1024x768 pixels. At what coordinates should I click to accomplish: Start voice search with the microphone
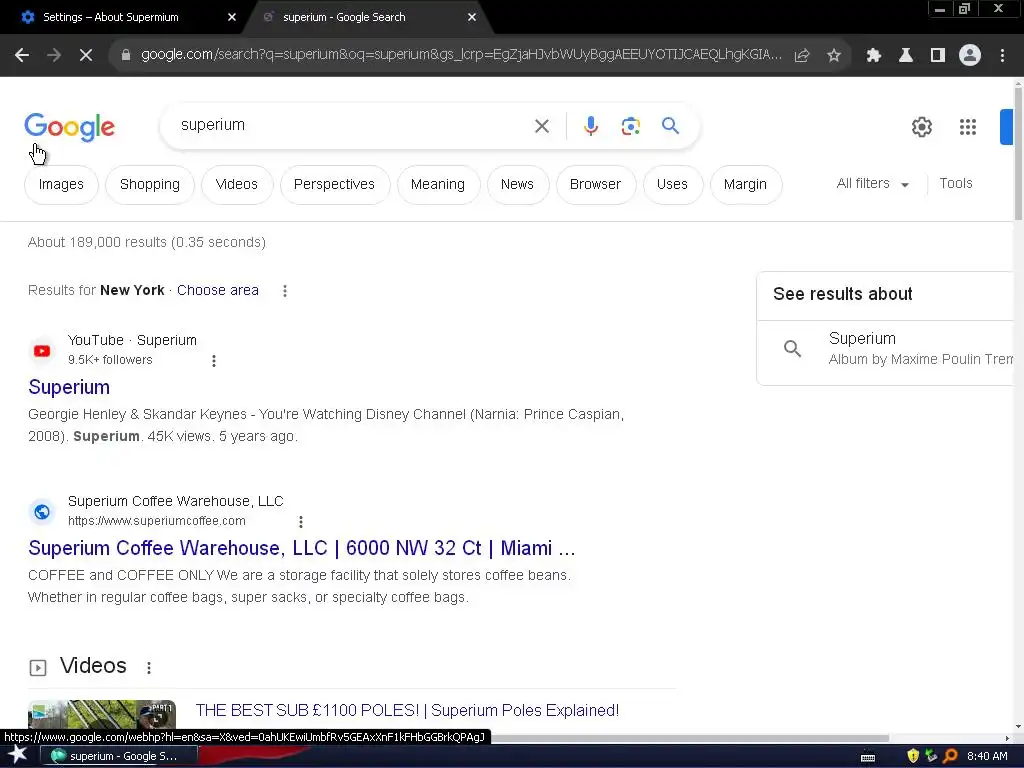pyautogui.click(x=590, y=125)
